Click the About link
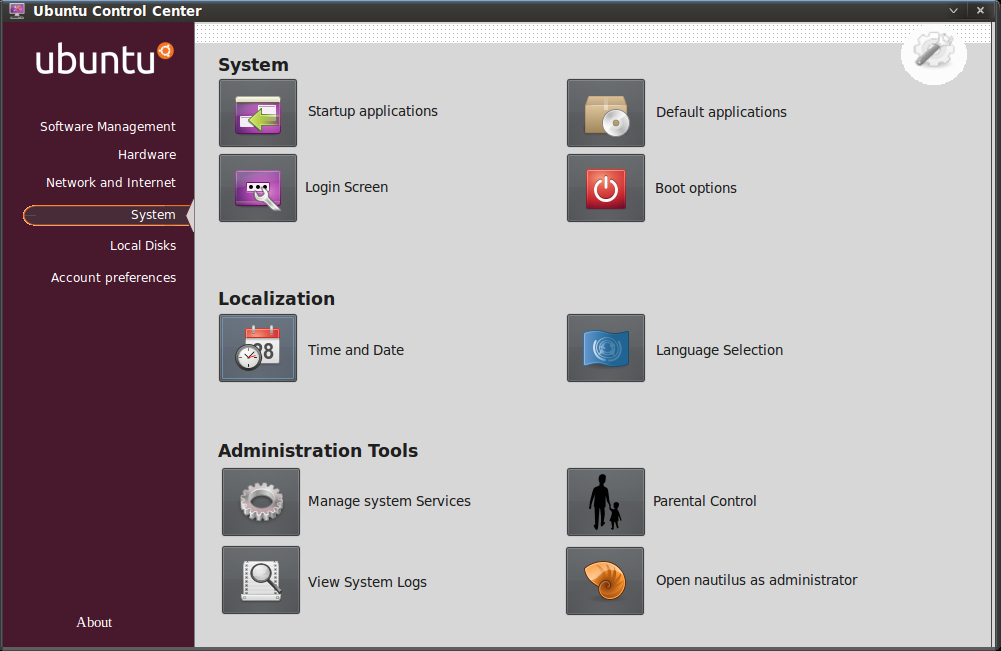The height and width of the screenshot is (651, 1001). click(93, 622)
